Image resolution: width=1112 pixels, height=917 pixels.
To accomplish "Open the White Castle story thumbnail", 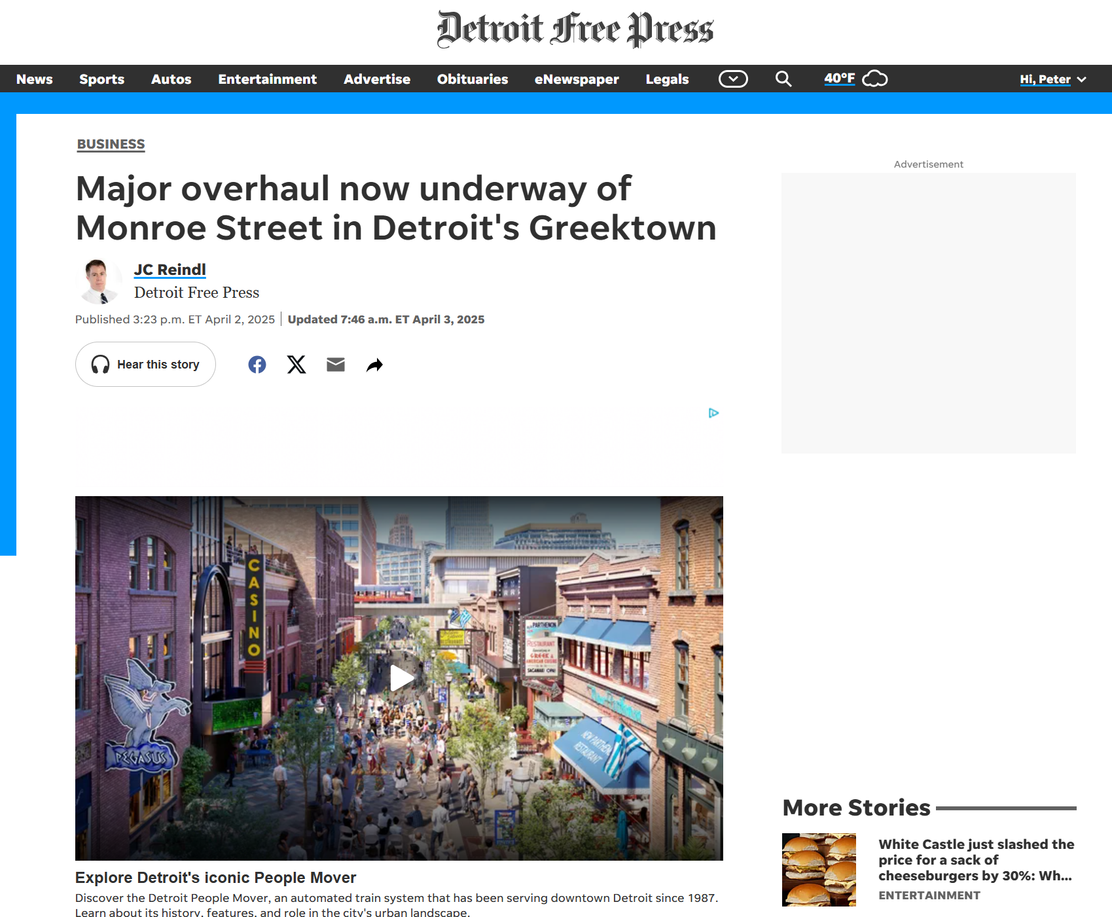I will 819,869.
